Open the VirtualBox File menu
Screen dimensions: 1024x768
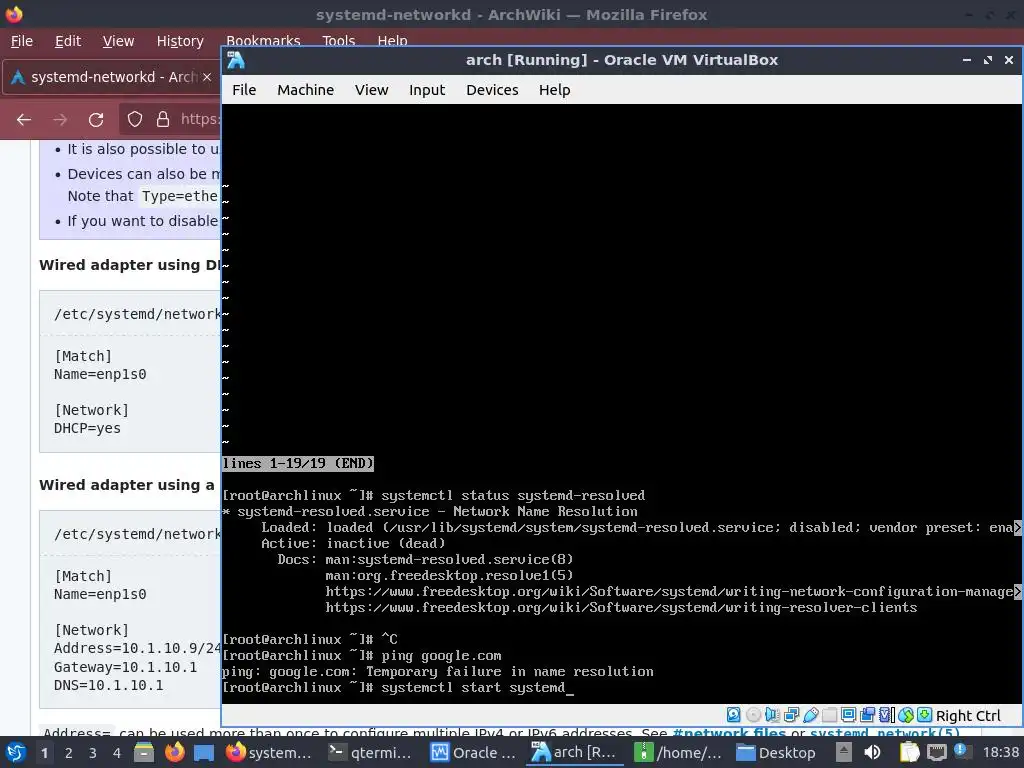click(244, 90)
